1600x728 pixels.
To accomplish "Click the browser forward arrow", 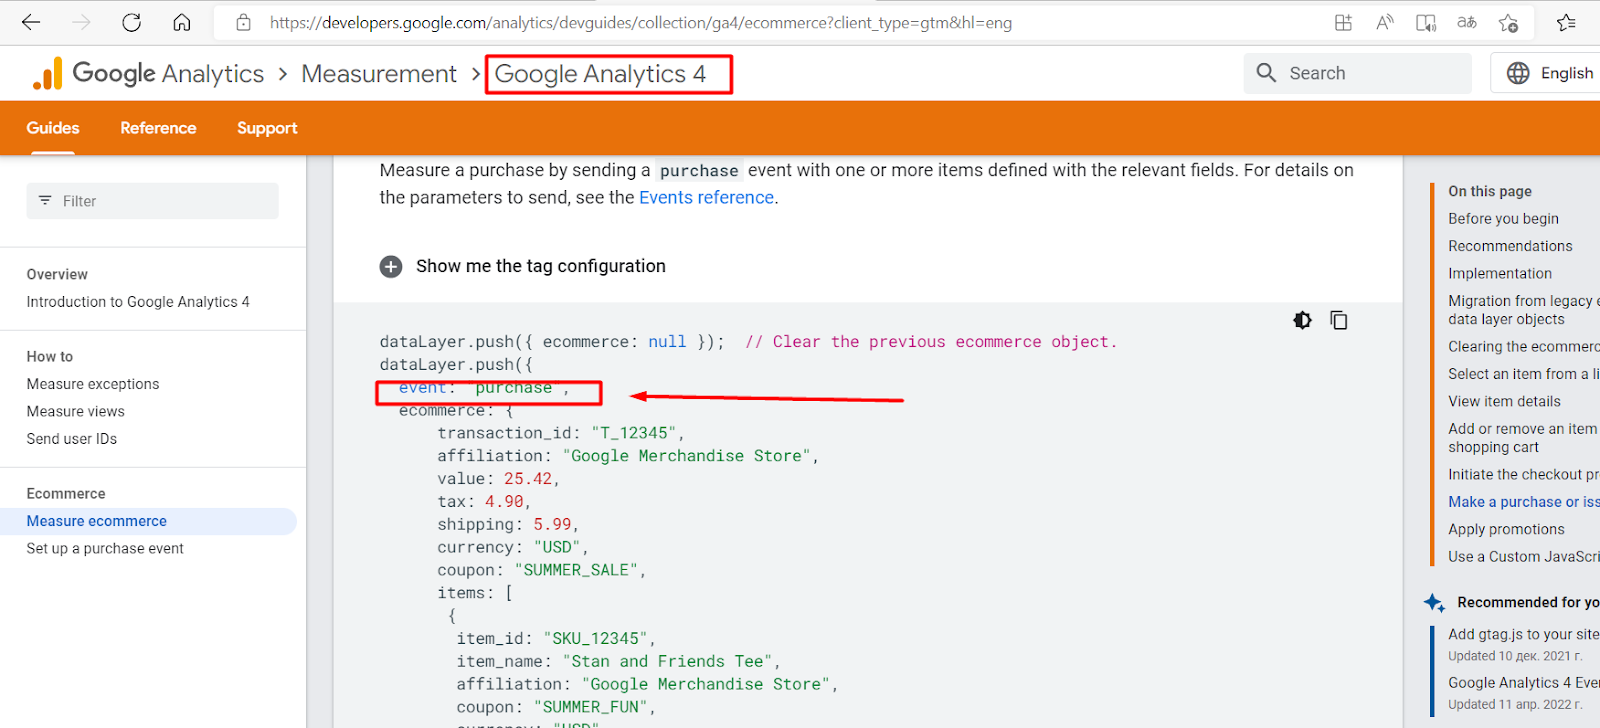I will tap(81, 22).
